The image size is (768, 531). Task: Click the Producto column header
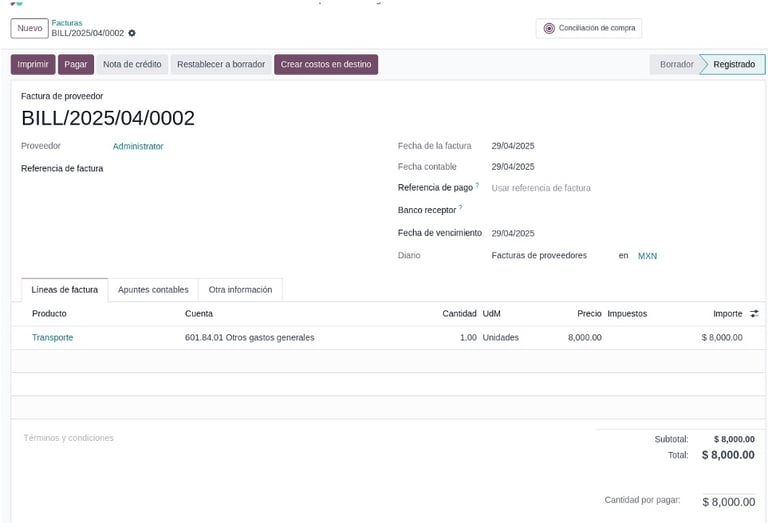coord(49,314)
